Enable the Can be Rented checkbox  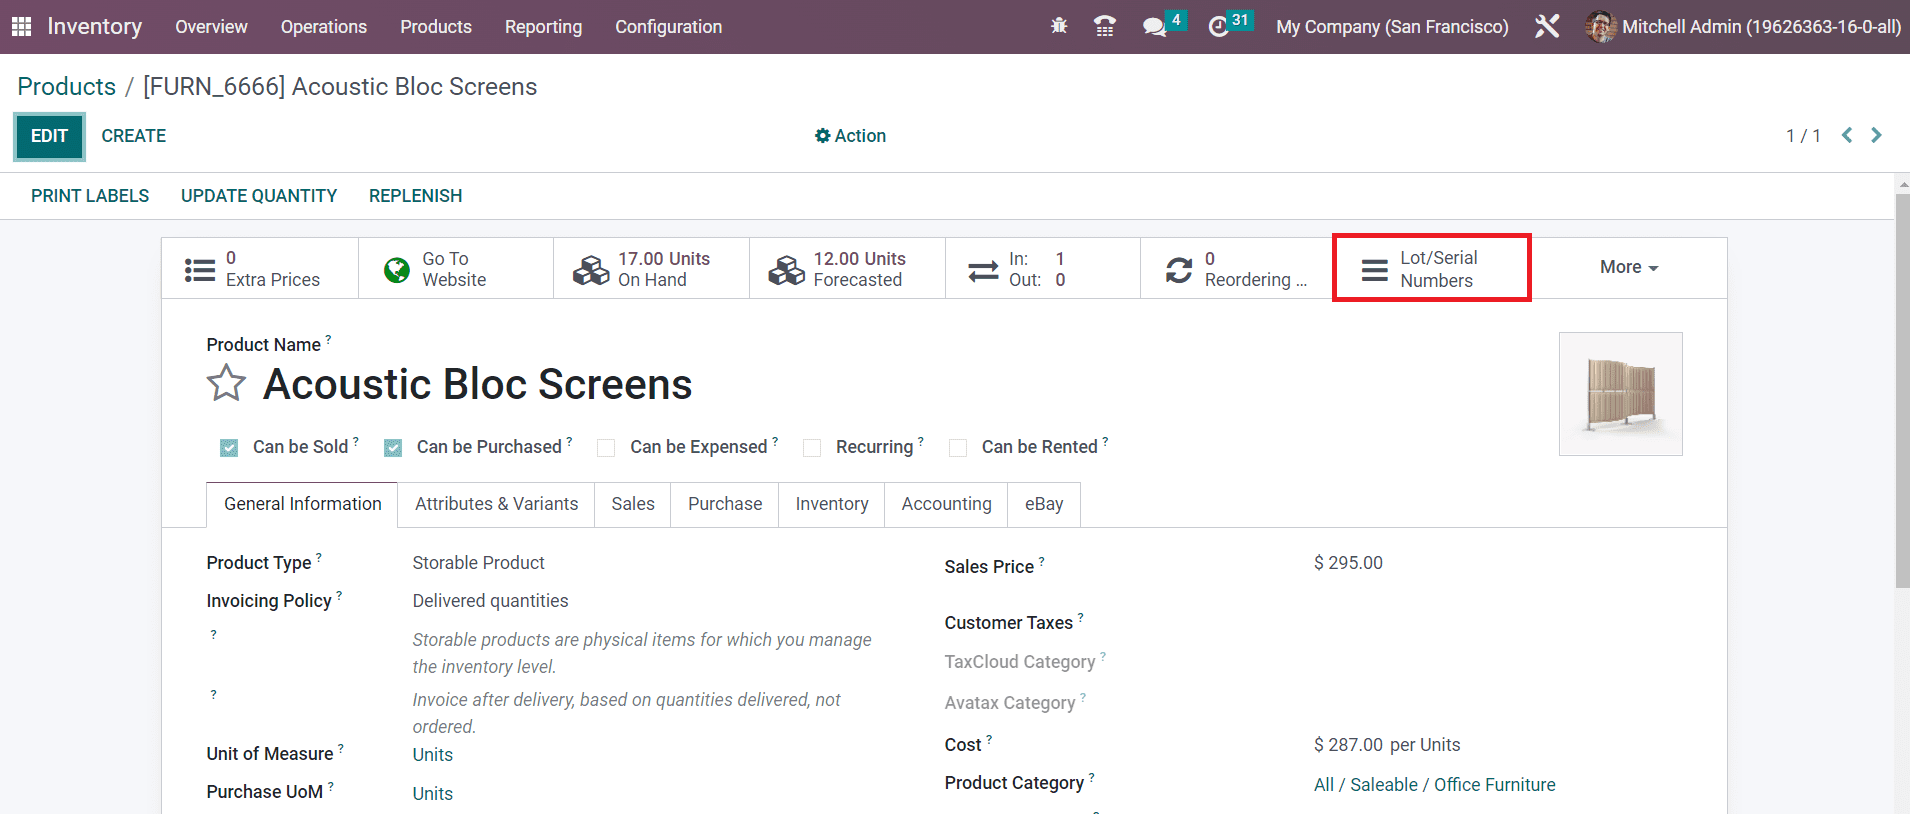(958, 448)
